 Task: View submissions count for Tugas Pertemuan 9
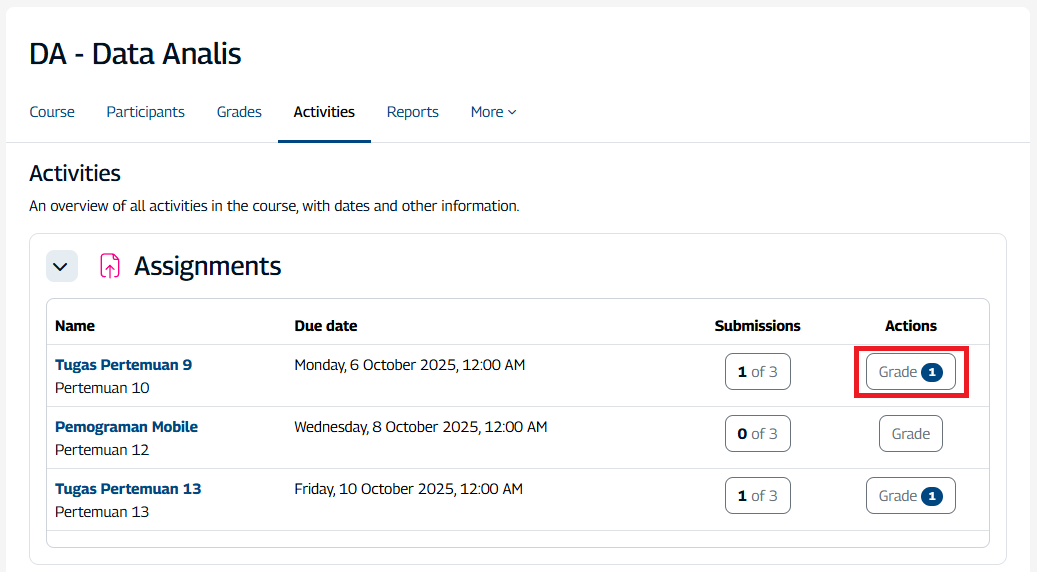pyautogui.click(x=757, y=372)
